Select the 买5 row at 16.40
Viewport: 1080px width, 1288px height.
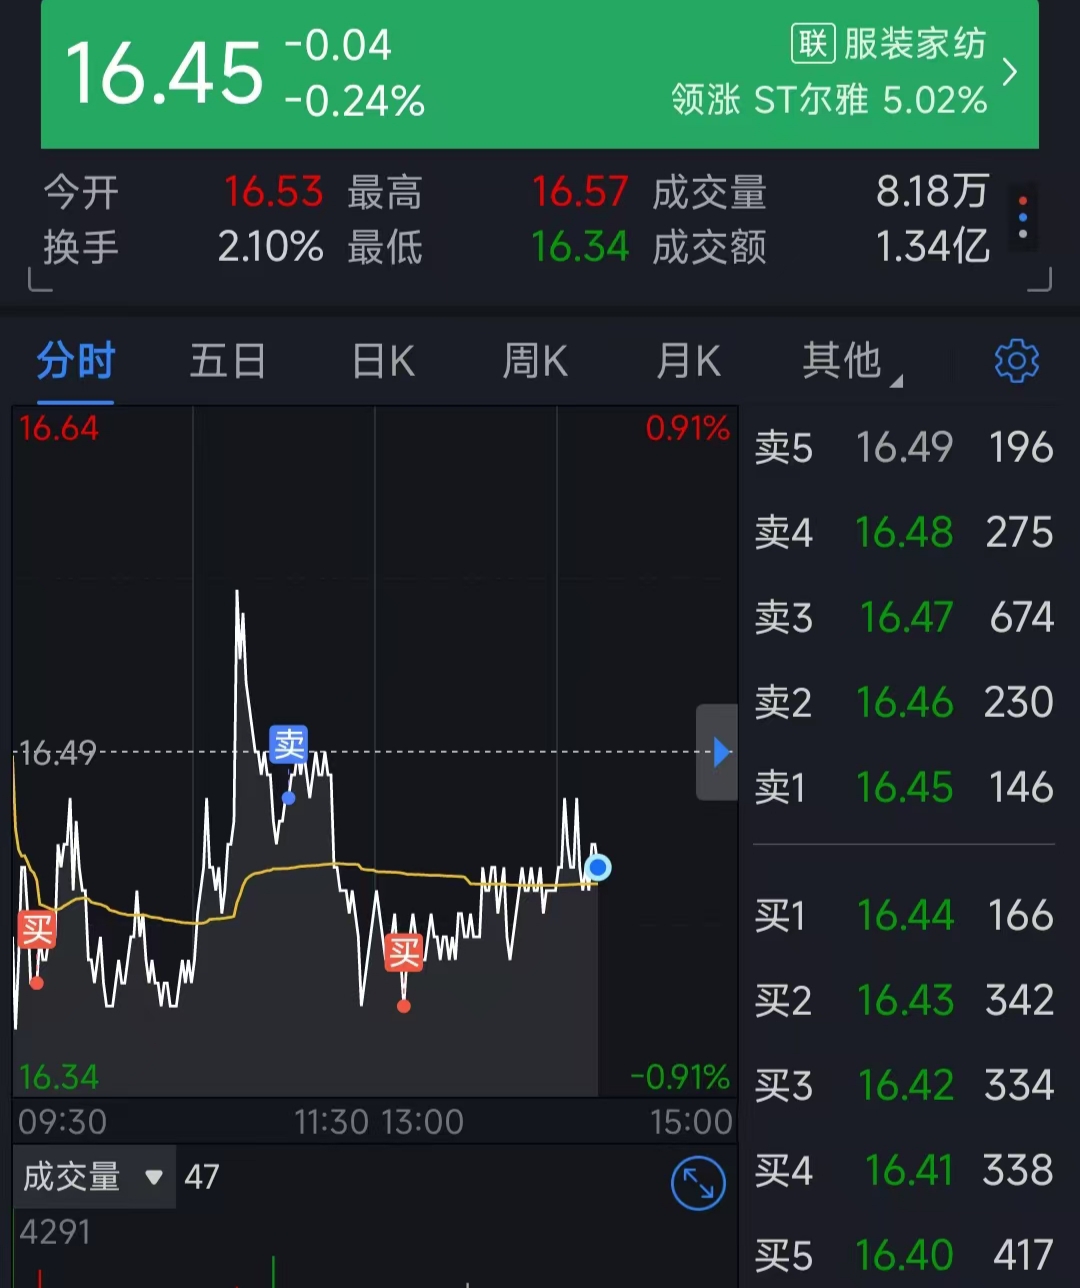pyautogui.click(x=904, y=1255)
